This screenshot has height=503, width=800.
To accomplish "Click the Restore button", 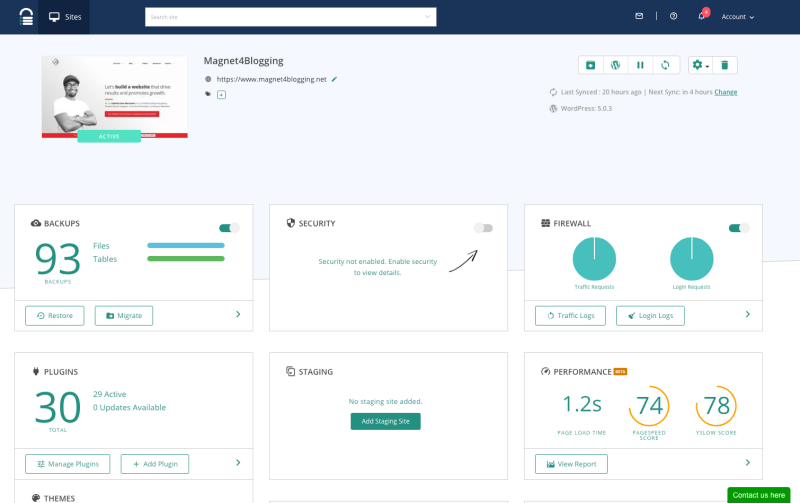I will [x=55, y=316].
